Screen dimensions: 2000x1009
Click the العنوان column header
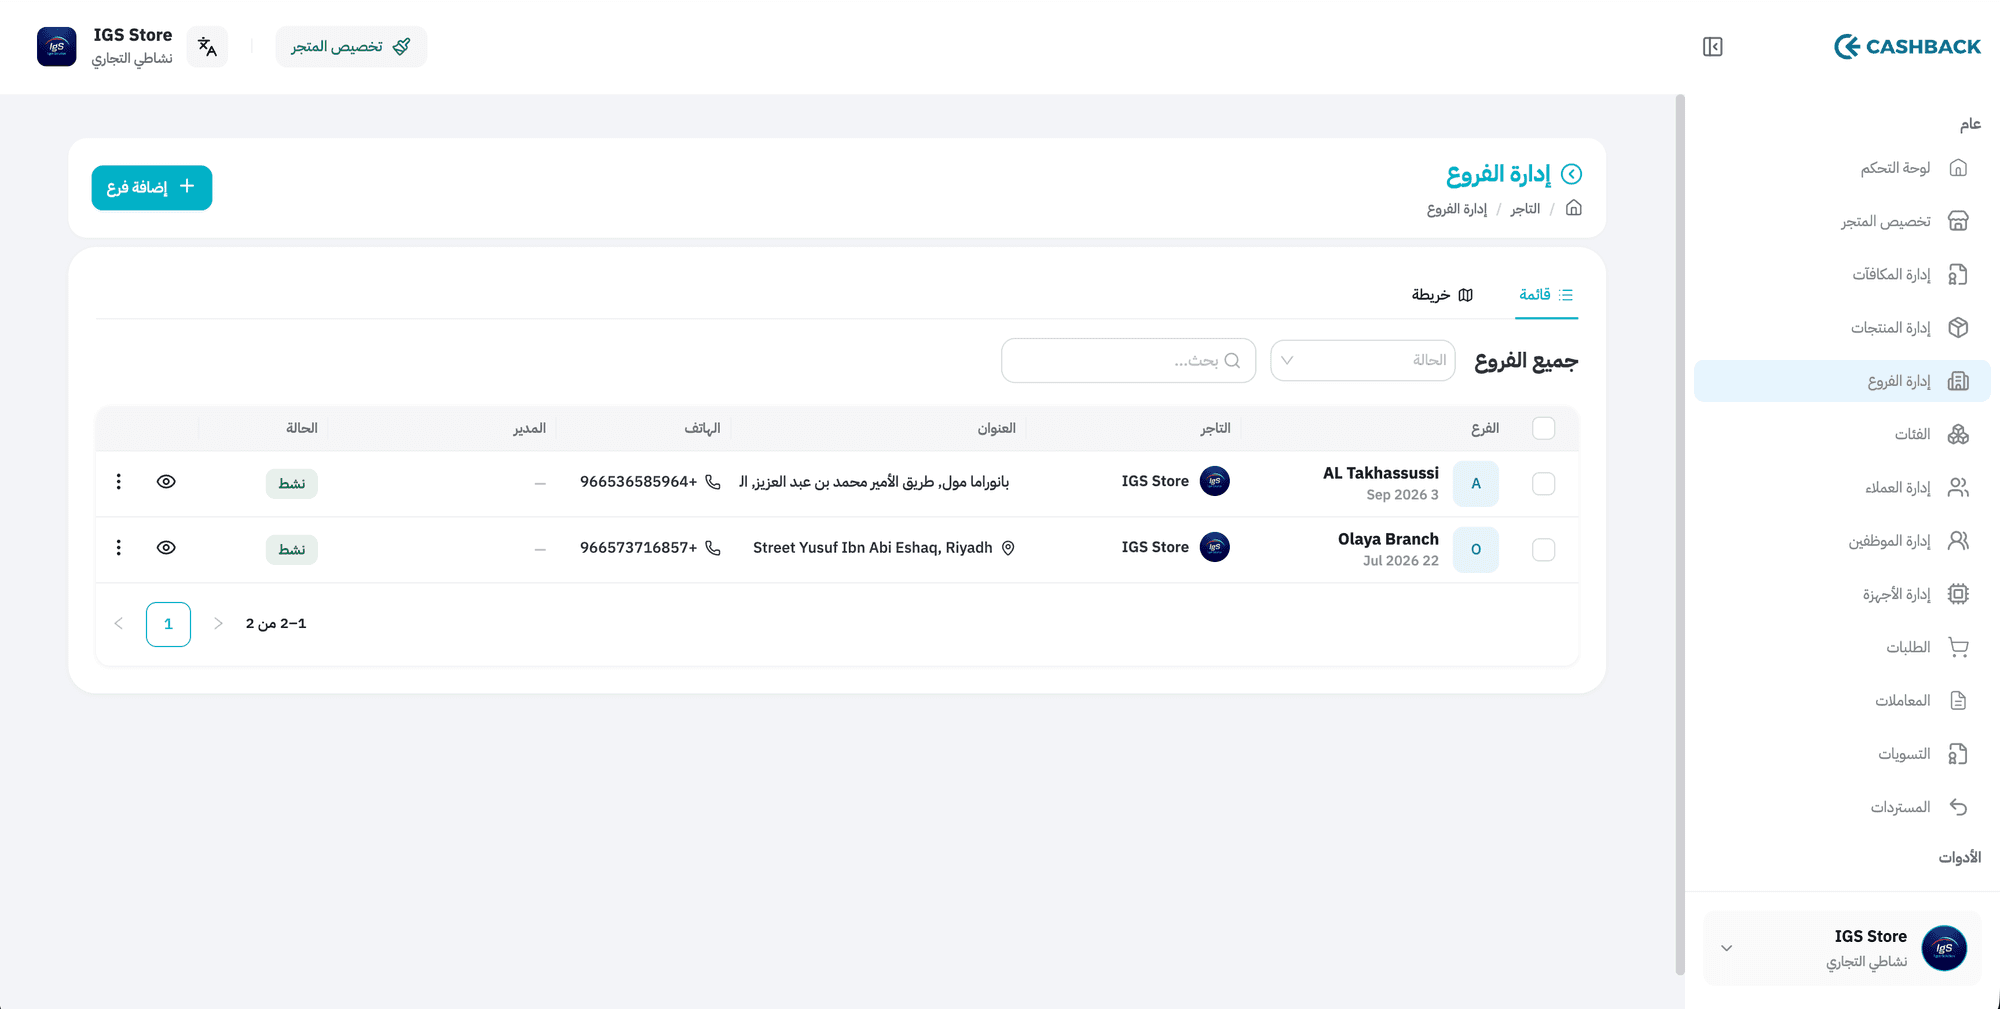(996, 428)
